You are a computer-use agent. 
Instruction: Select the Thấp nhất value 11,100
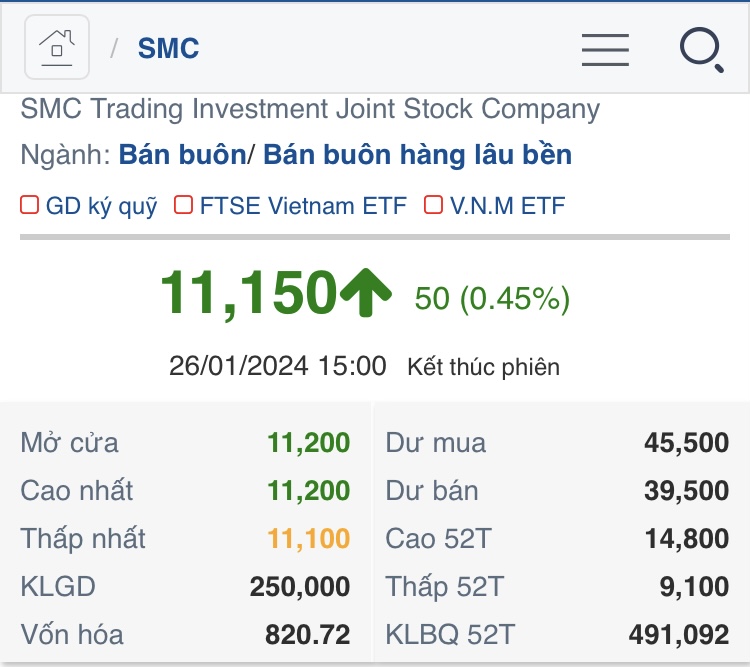click(308, 538)
